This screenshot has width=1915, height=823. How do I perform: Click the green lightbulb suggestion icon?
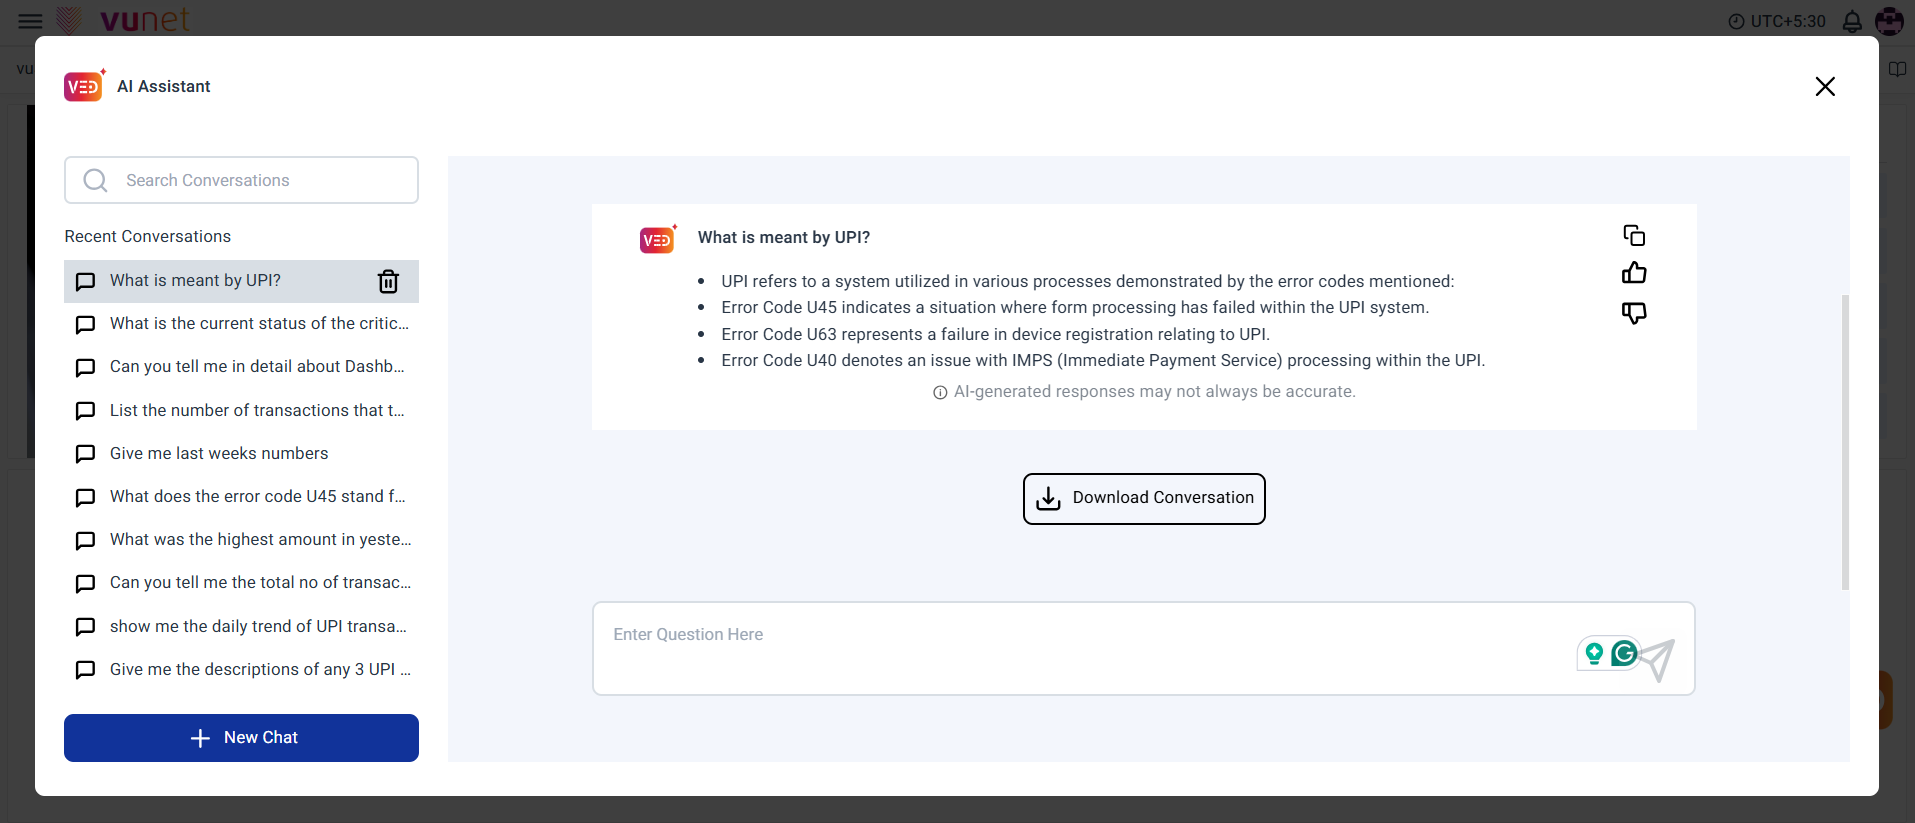[x=1594, y=654]
